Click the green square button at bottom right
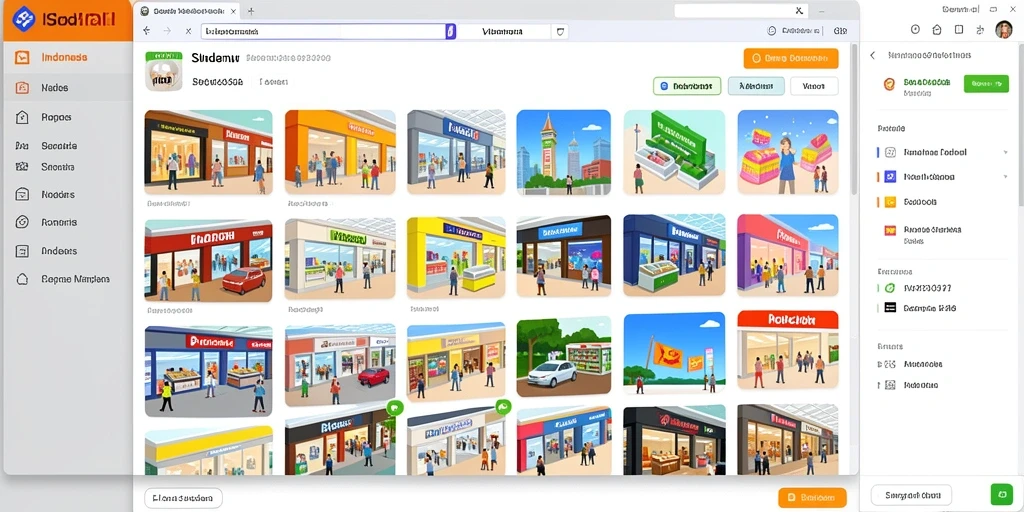The width and height of the screenshot is (1024, 512). click(1000, 494)
